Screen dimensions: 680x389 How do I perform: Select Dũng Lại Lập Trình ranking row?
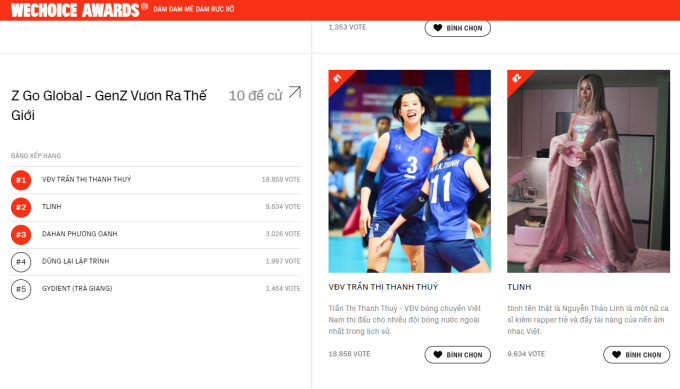click(156, 262)
